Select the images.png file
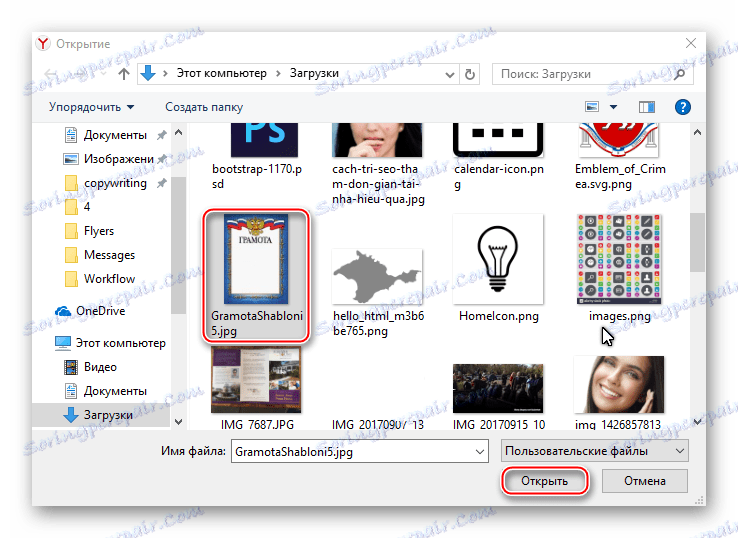This screenshot has width=738, height=538. tap(619, 267)
